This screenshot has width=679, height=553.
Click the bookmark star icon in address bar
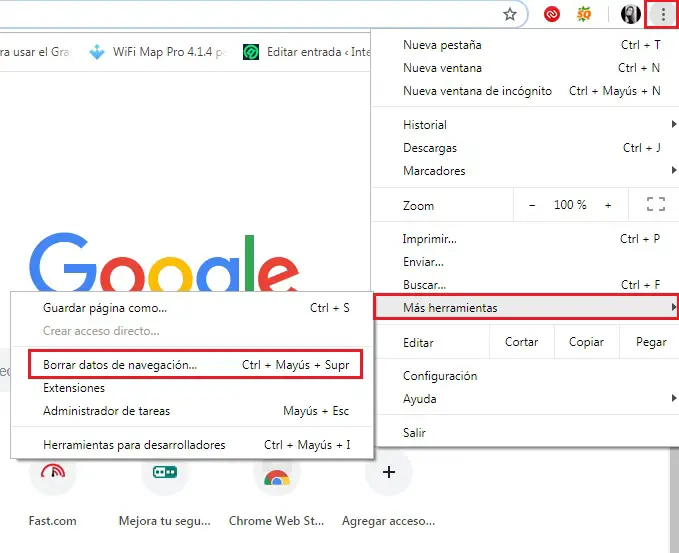(x=510, y=14)
